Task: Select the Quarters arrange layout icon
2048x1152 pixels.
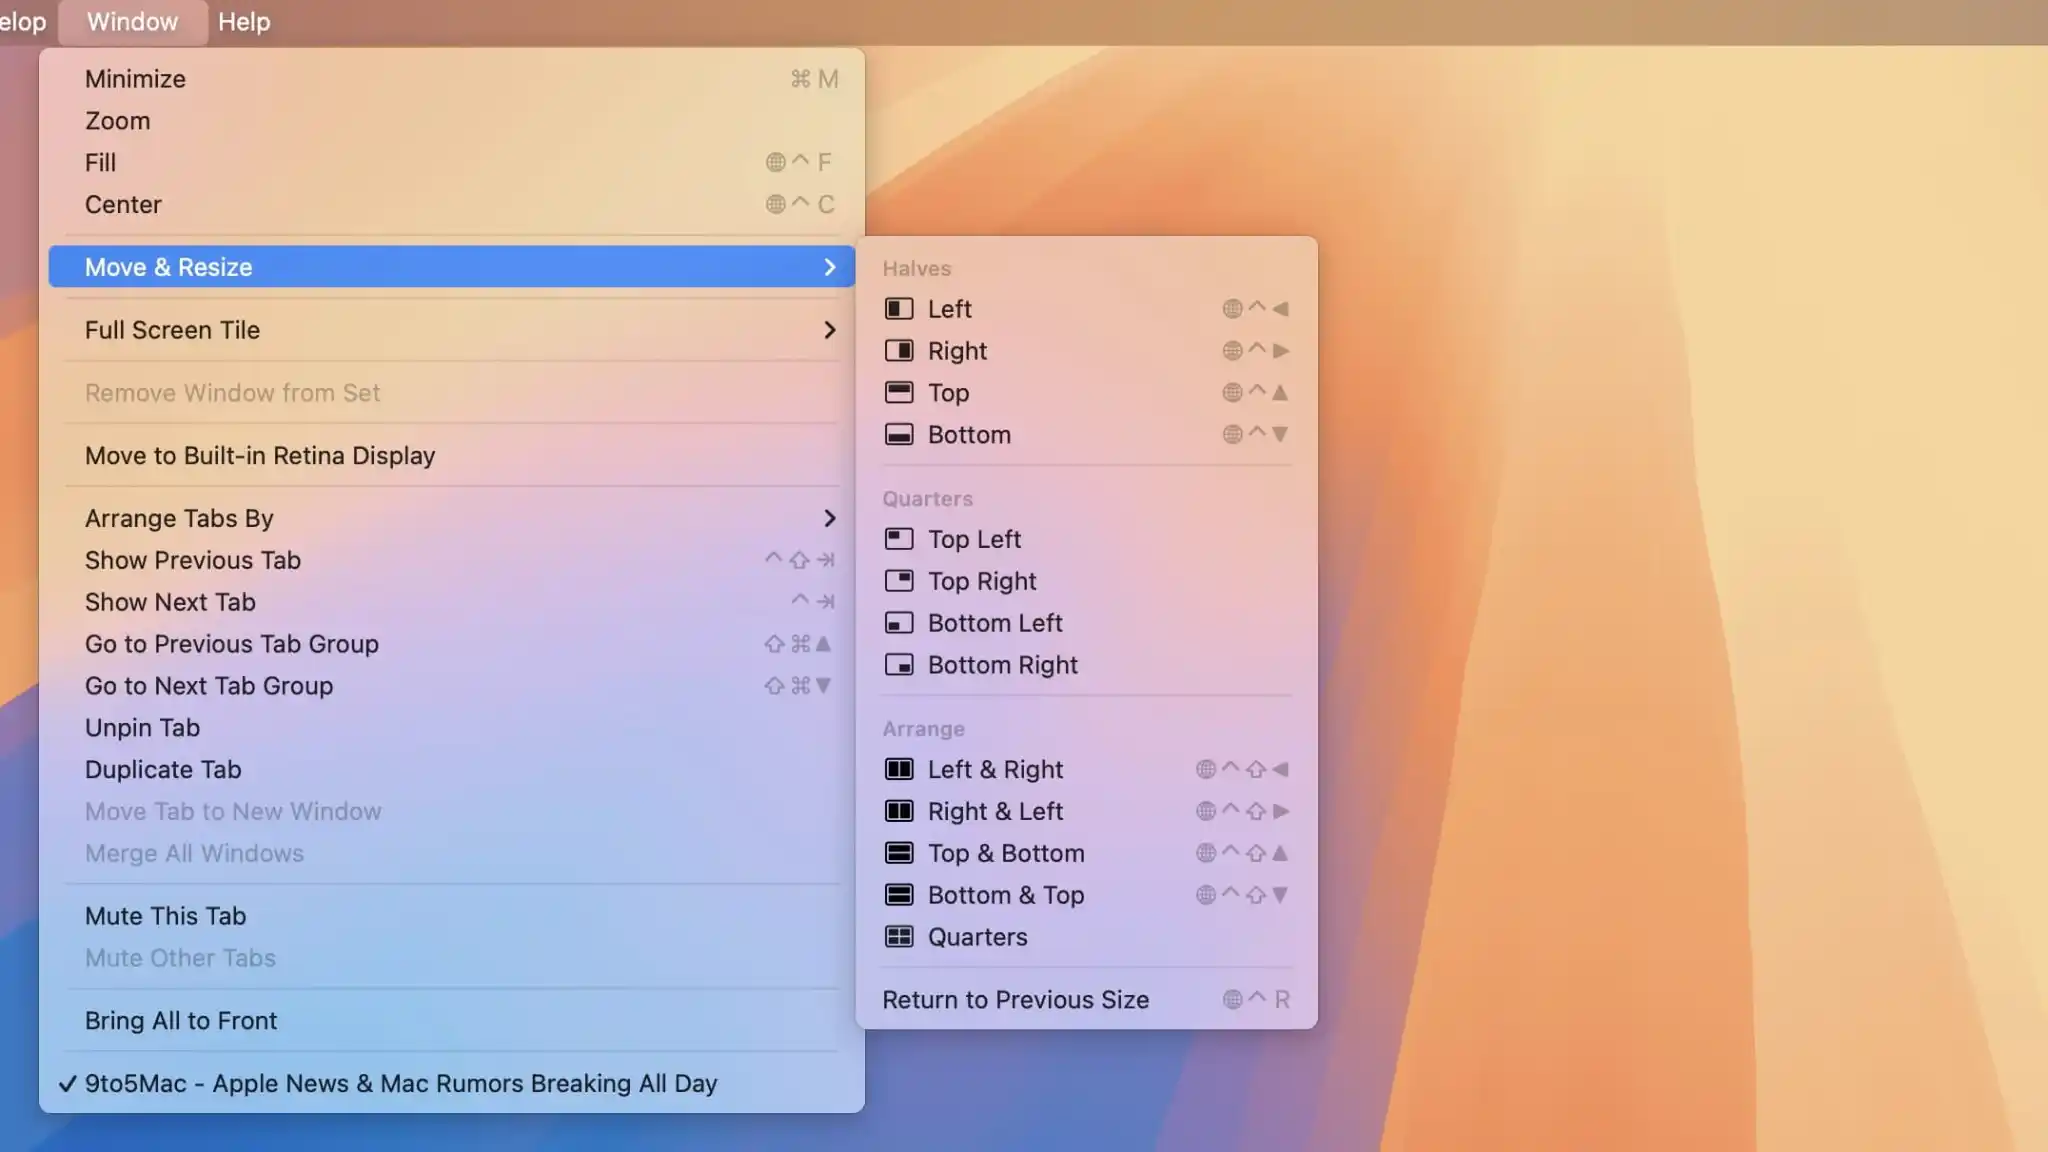Action: [895, 934]
